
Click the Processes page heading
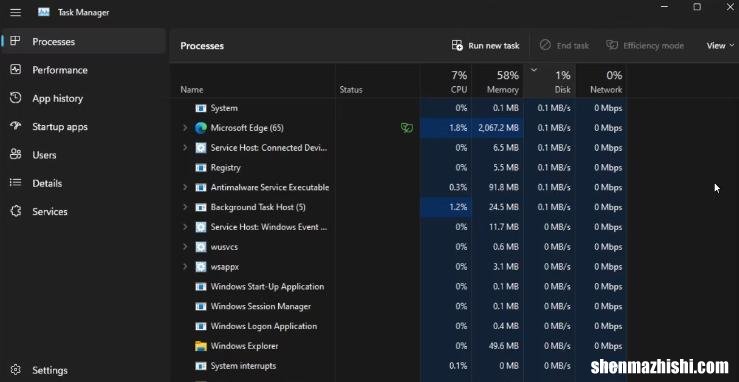click(x=202, y=46)
